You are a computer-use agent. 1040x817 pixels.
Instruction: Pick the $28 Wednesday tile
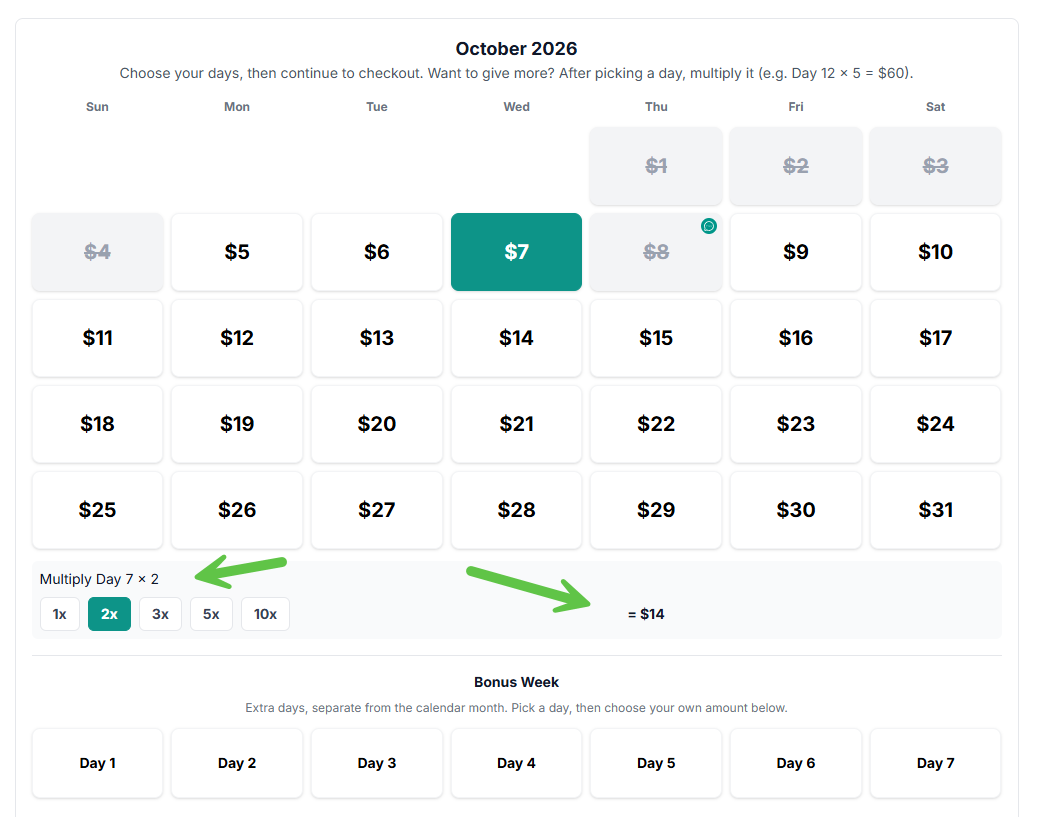point(516,510)
